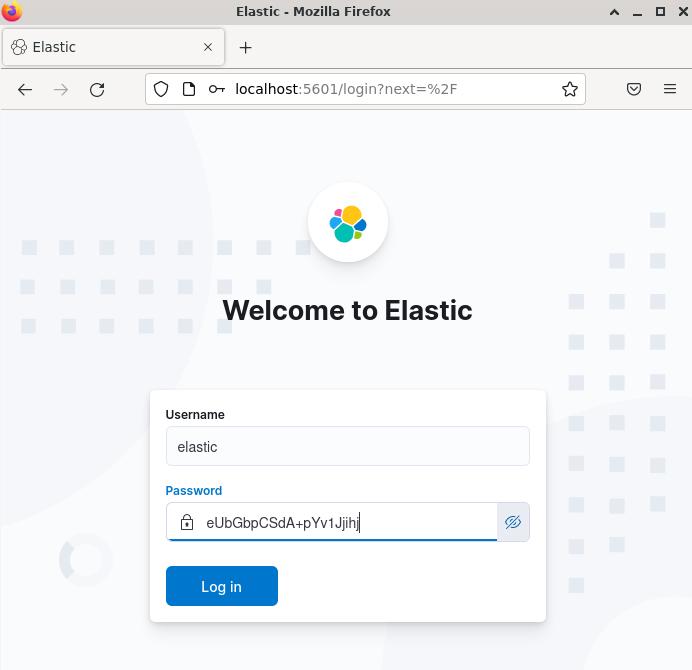Click inside the Password input field

tap(331, 522)
